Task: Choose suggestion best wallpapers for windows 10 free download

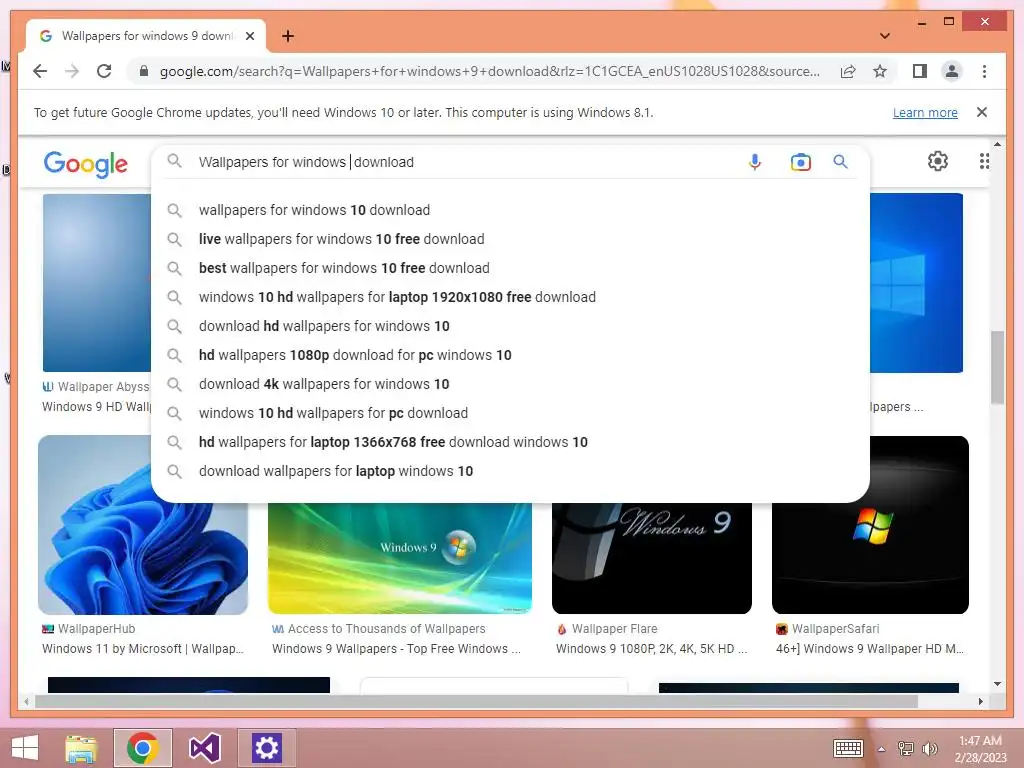Action: click(x=344, y=268)
